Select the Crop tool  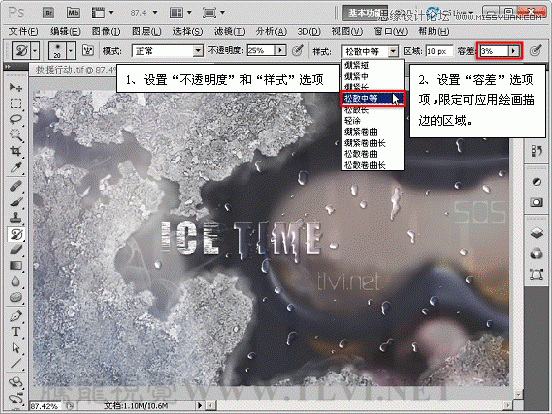15,151
